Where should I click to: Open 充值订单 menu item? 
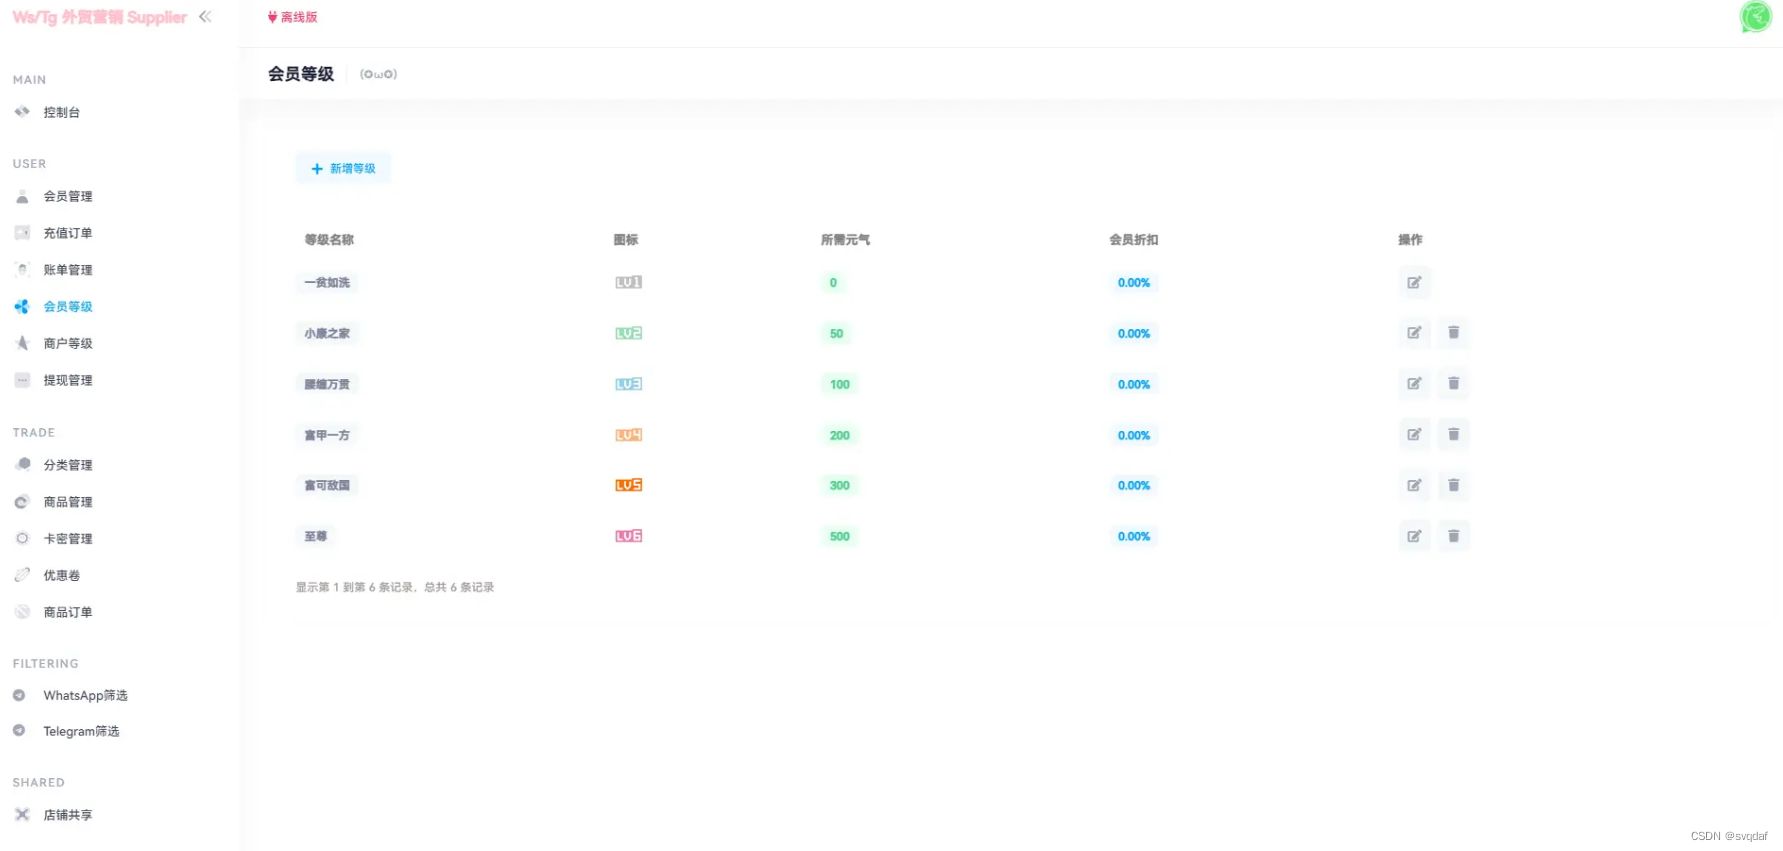pos(67,234)
